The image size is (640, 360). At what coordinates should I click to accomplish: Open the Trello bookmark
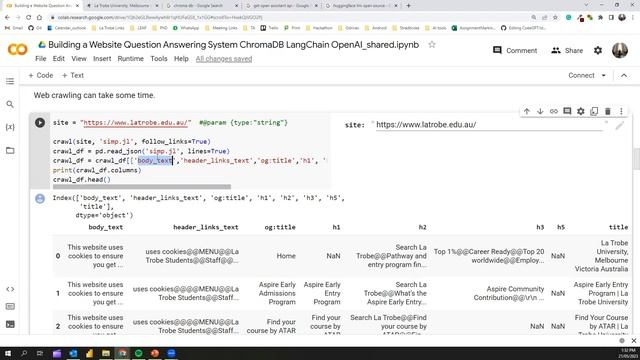[x=269, y=28]
